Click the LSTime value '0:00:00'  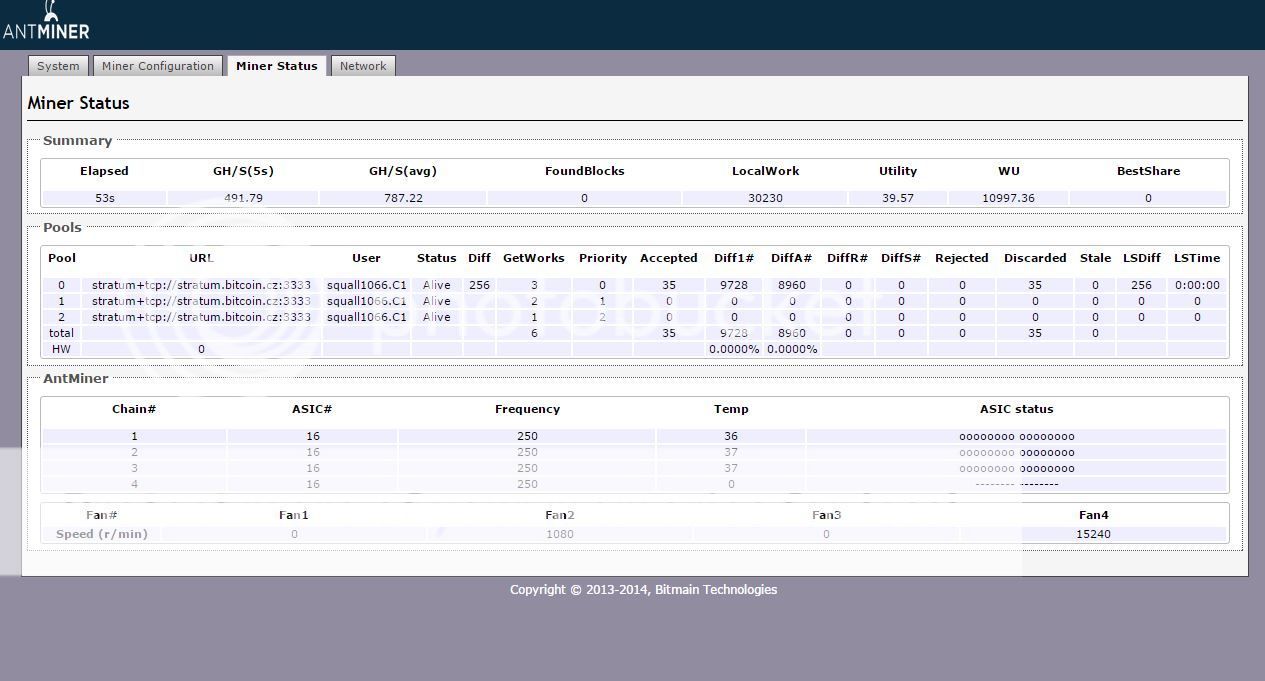1197,285
